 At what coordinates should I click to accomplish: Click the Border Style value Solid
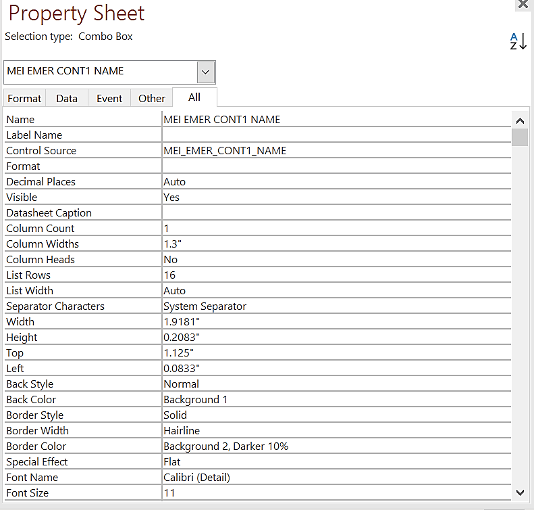click(336, 415)
